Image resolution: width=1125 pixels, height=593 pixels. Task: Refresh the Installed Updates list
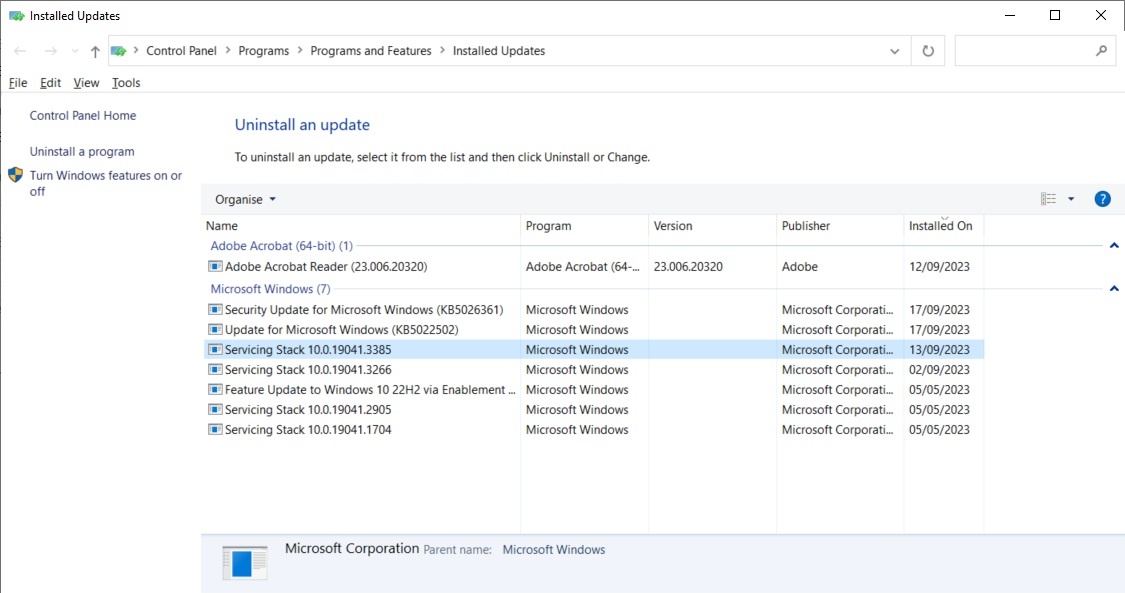click(x=928, y=51)
